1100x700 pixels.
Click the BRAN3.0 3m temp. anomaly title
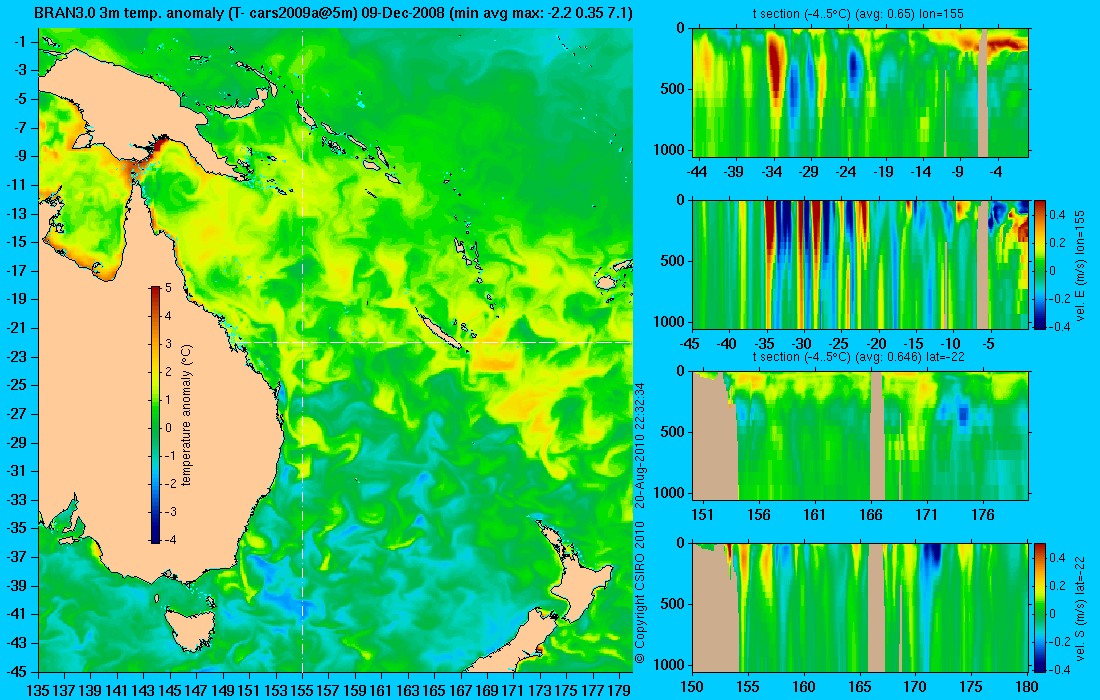click(x=333, y=12)
